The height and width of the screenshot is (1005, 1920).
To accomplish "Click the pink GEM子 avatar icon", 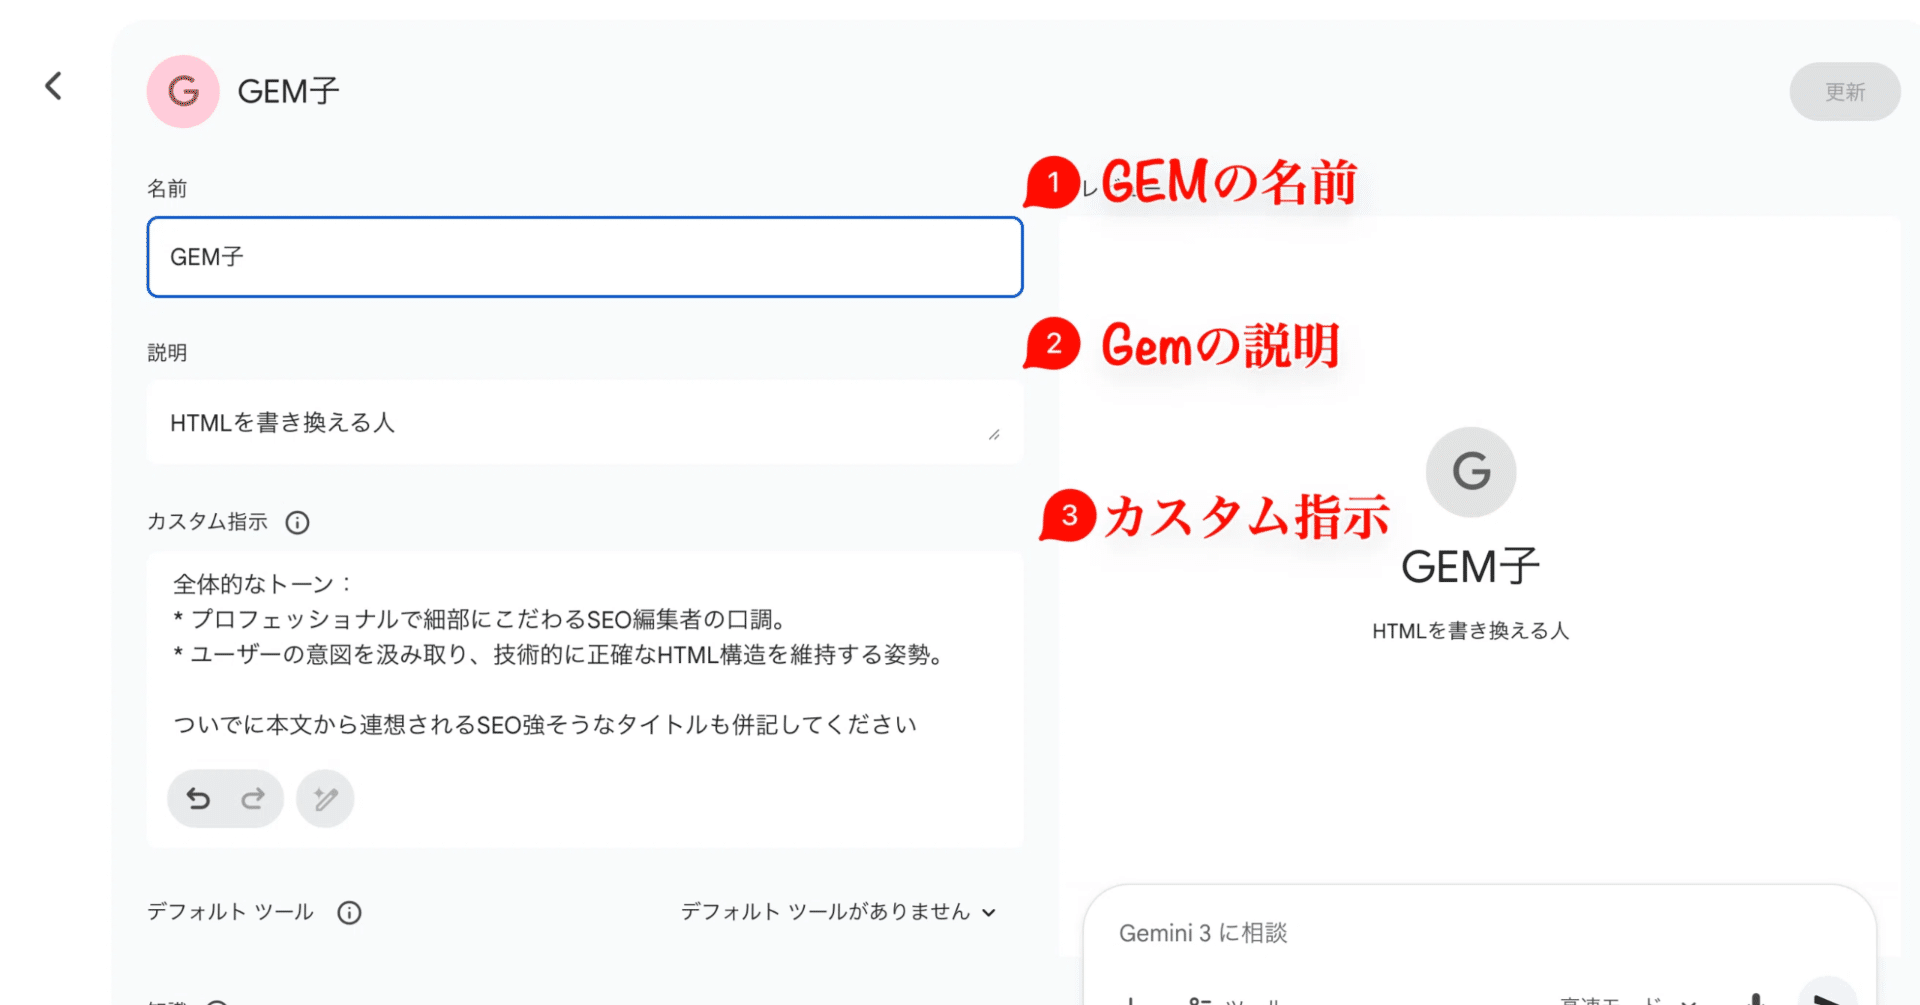I will [182, 91].
